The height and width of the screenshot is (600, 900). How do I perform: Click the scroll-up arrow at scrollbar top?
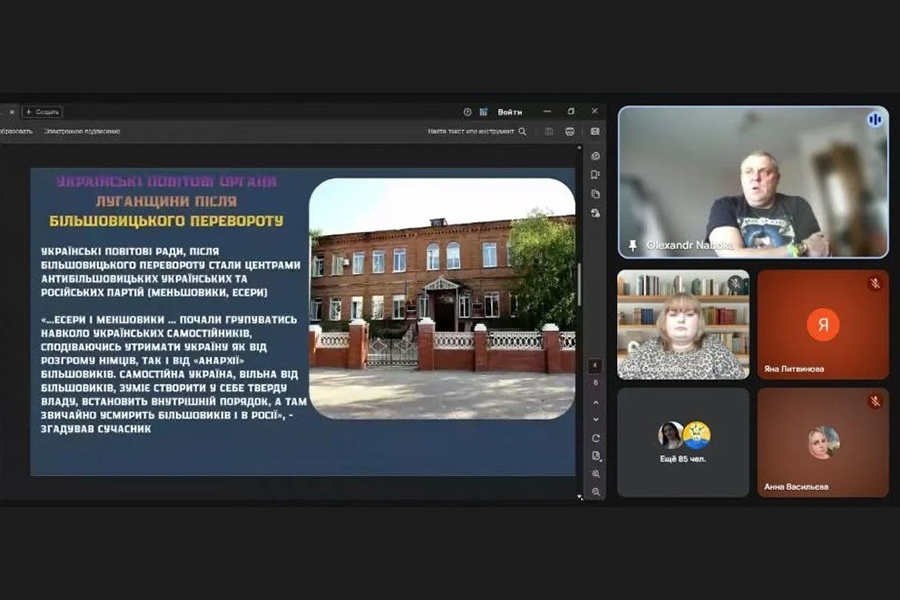pyautogui.click(x=579, y=148)
